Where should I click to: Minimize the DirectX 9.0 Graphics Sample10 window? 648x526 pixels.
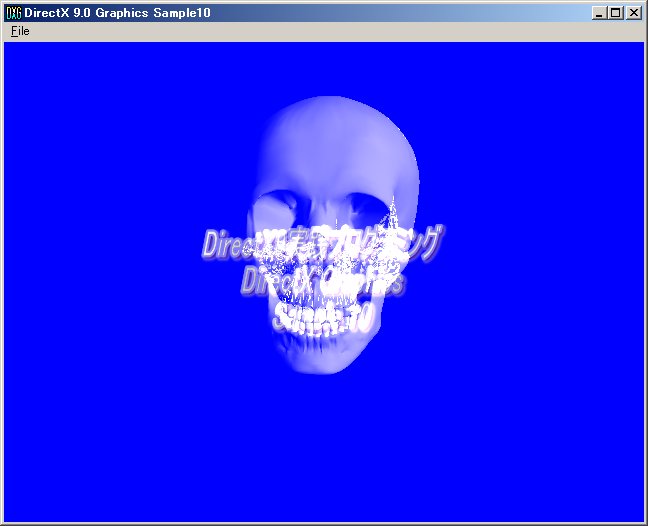click(x=599, y=13)
